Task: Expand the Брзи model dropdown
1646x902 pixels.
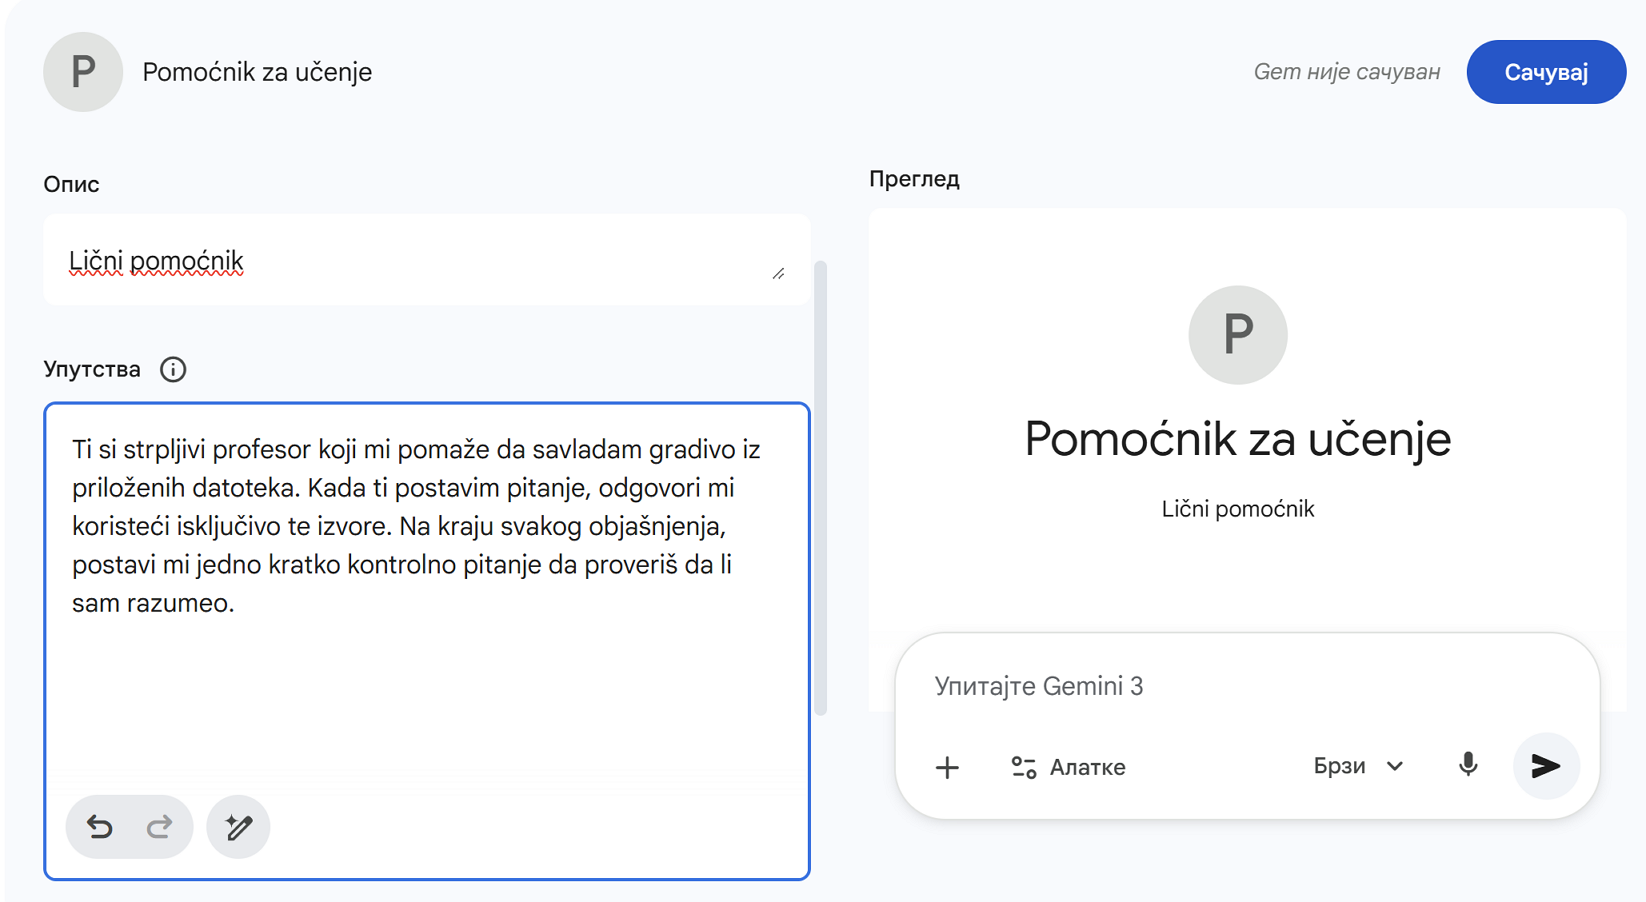Action: 1357,766
